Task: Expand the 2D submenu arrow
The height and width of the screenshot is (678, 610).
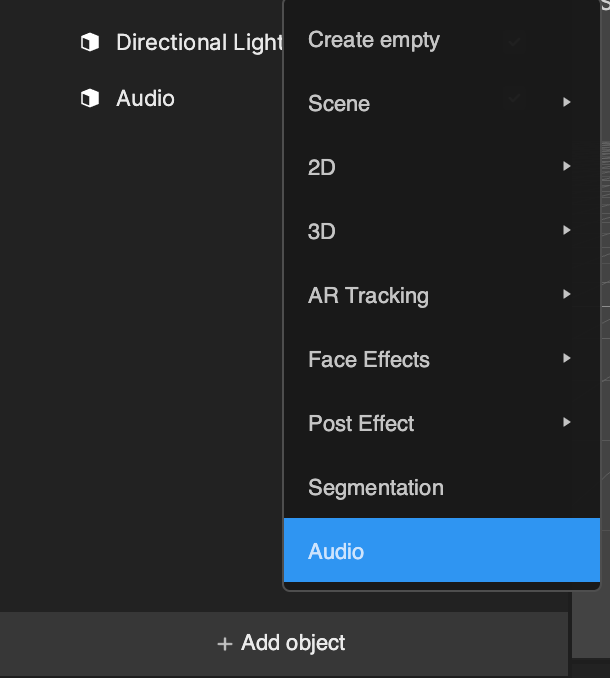Action: [x=567, y=166]
